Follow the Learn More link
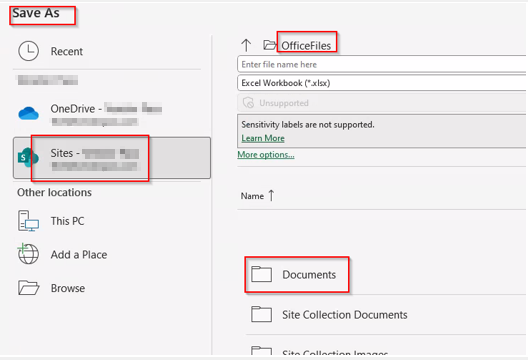The height and width of the screenshot is (360, 528). pos(263,138)
